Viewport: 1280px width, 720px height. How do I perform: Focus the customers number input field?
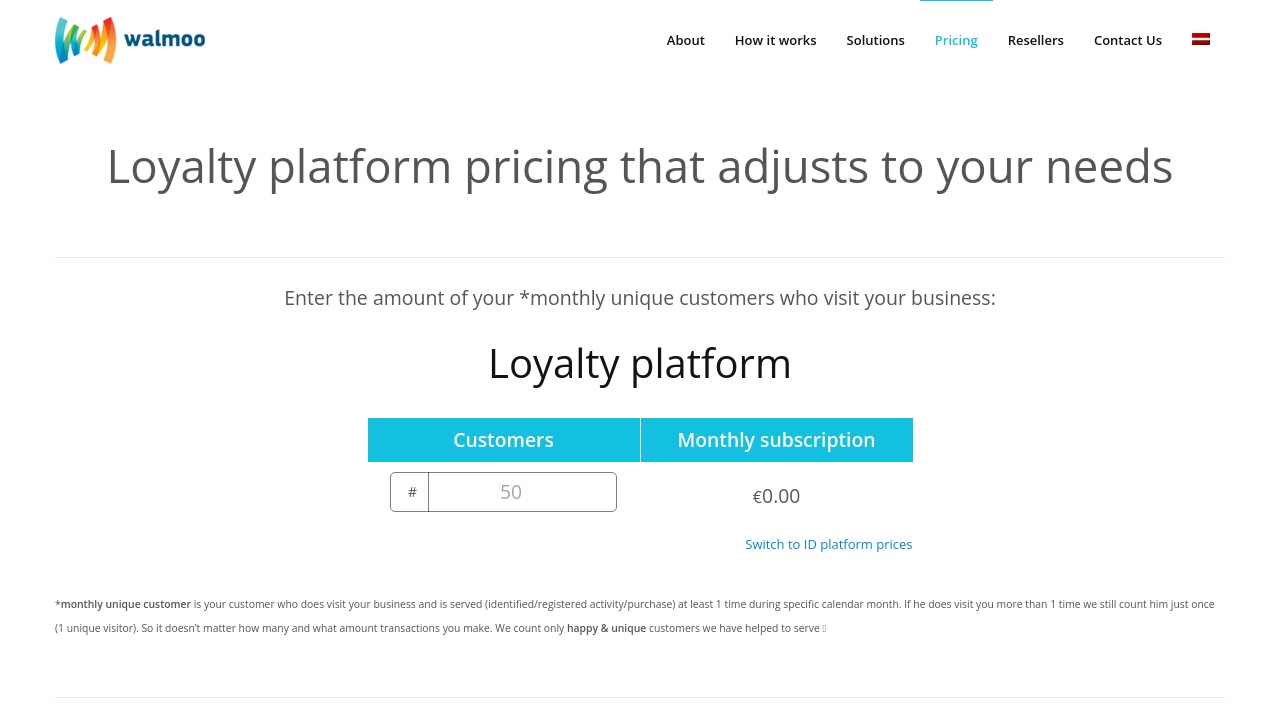[522, 492]
